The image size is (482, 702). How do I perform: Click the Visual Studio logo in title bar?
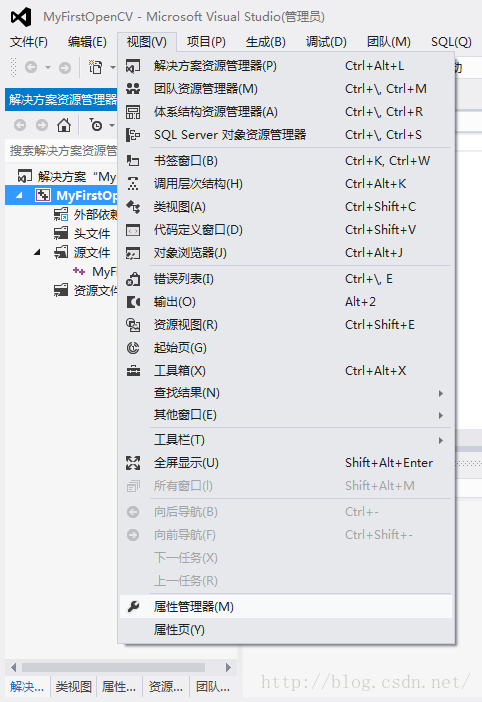click(x=21, y=17)
